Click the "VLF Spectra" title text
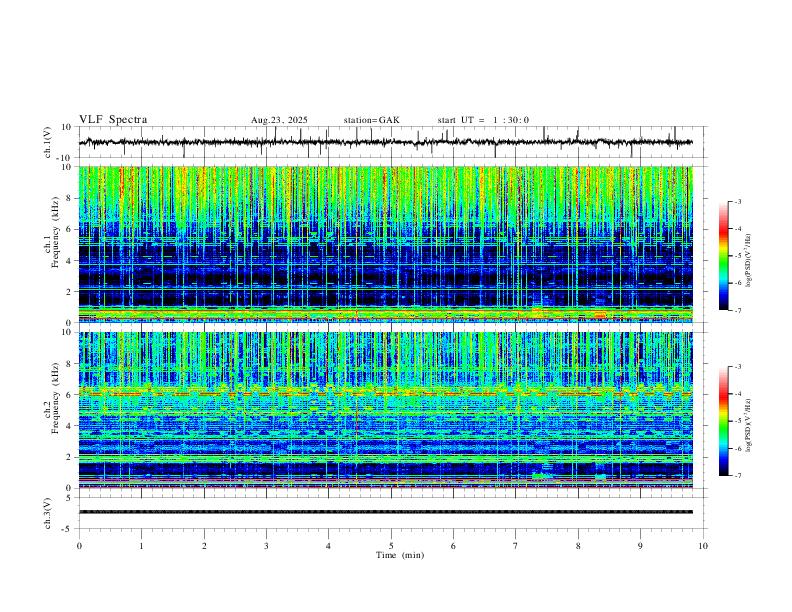This screenshot has height=612, width=792. (x=113, y=120)
